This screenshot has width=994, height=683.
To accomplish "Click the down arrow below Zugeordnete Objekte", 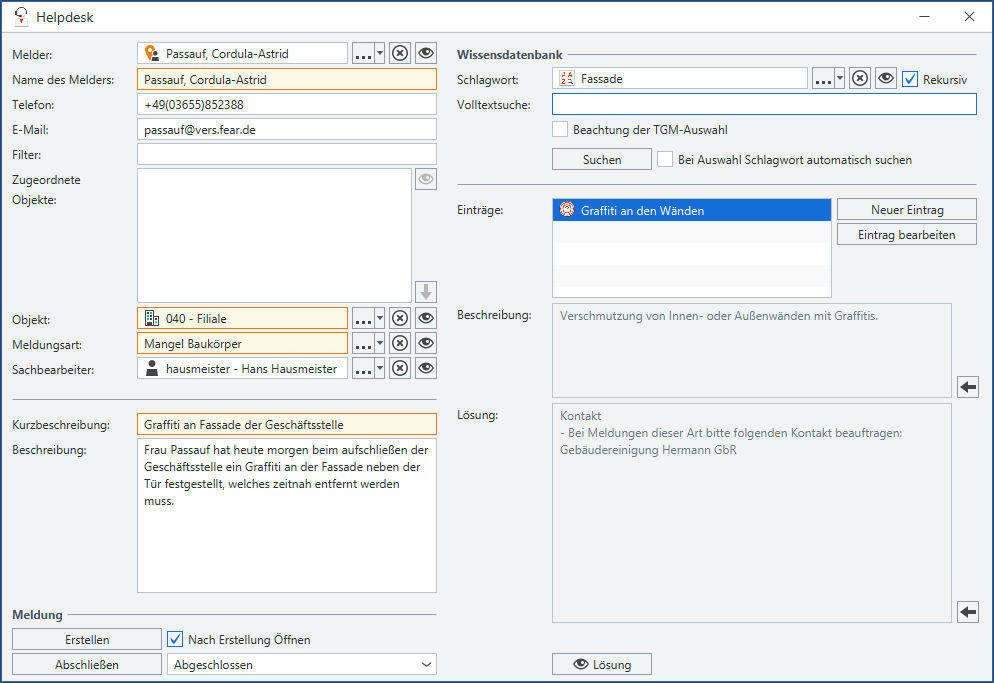I will pyautogui.click(x=426, y=291).
